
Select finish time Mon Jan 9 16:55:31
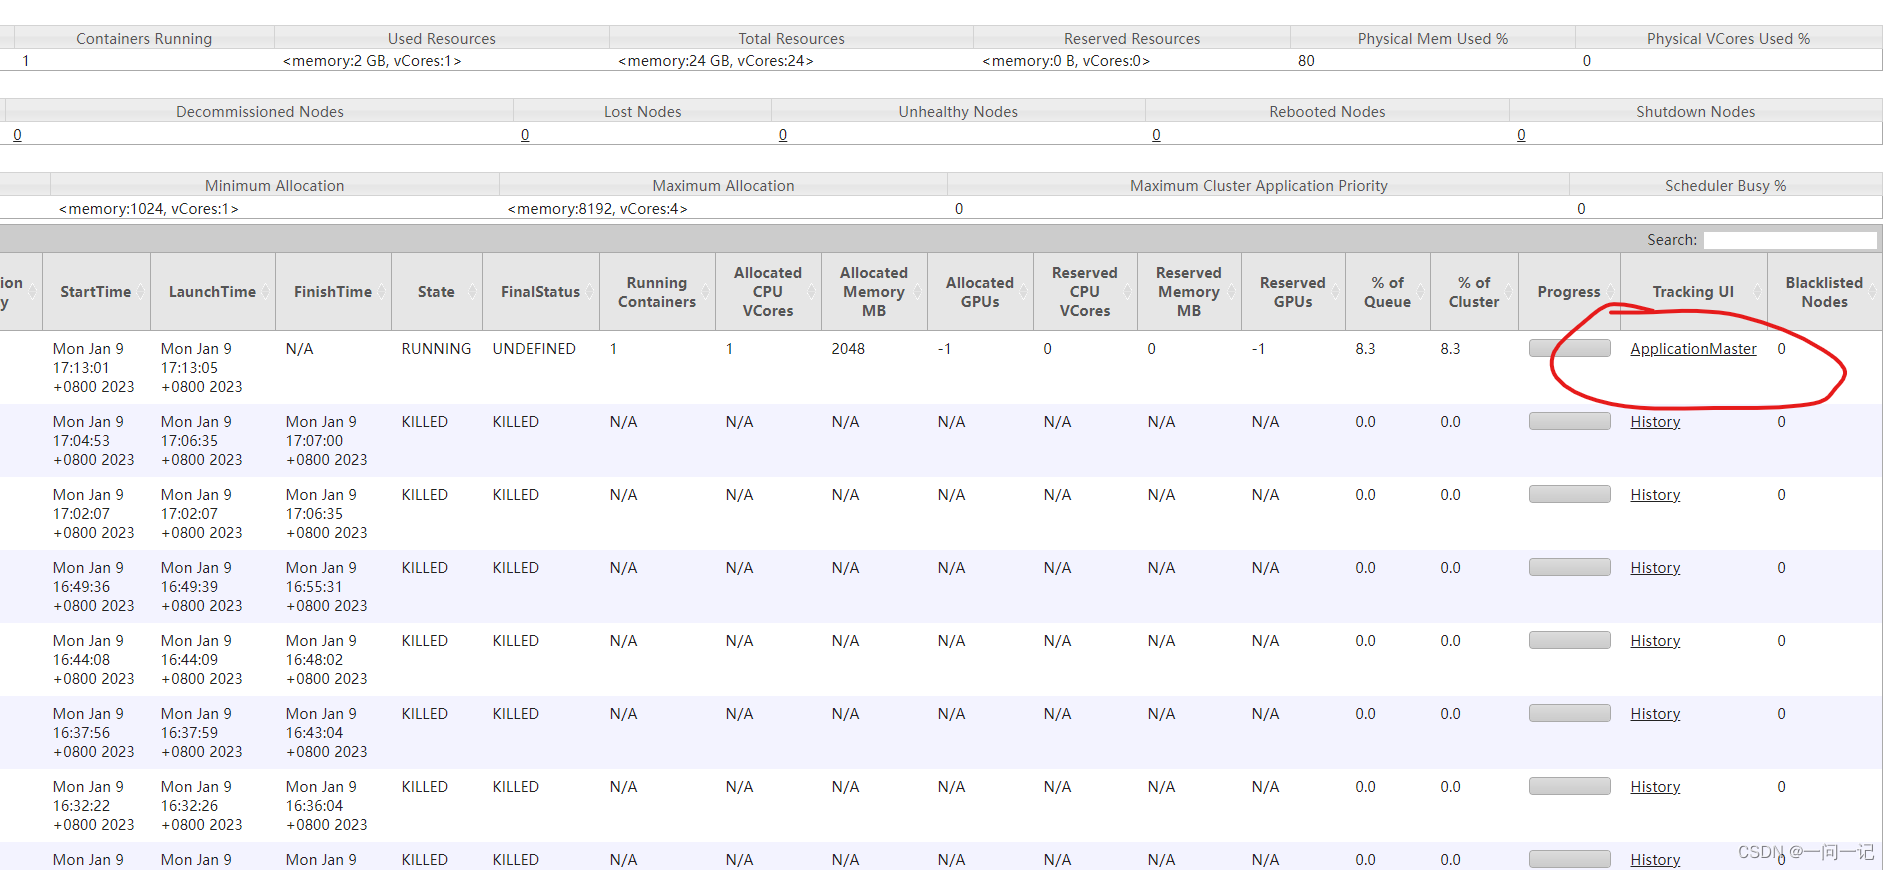click(326, 587)
